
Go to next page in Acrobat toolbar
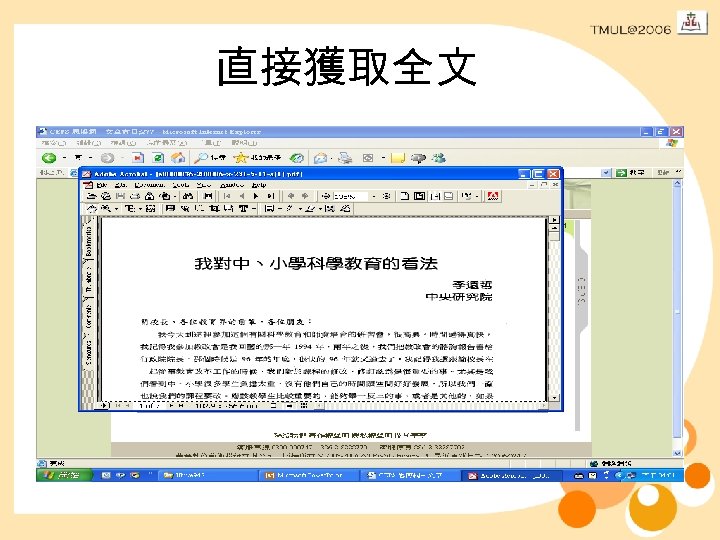(256, 196)
